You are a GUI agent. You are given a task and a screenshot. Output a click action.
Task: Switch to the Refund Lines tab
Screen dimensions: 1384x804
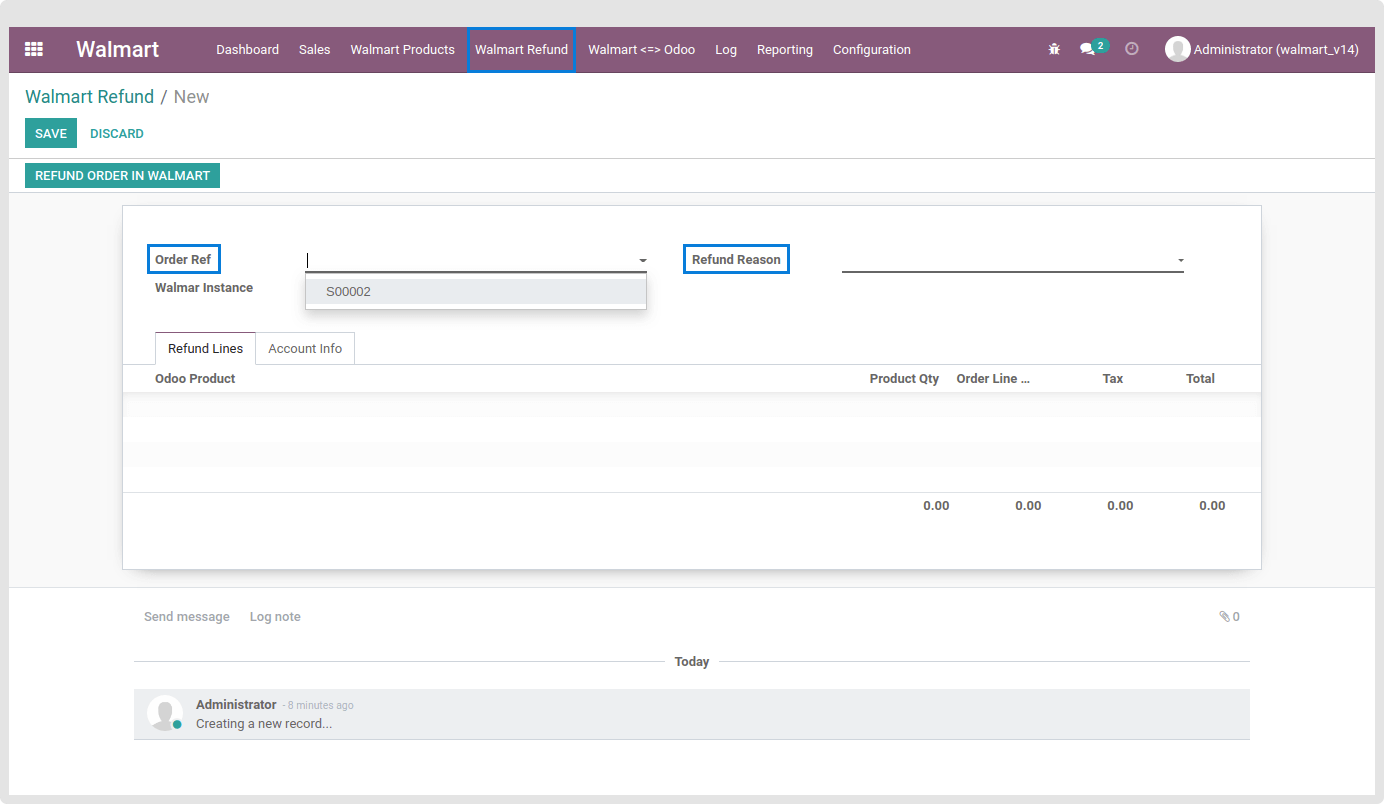click(x=205, y=349)
